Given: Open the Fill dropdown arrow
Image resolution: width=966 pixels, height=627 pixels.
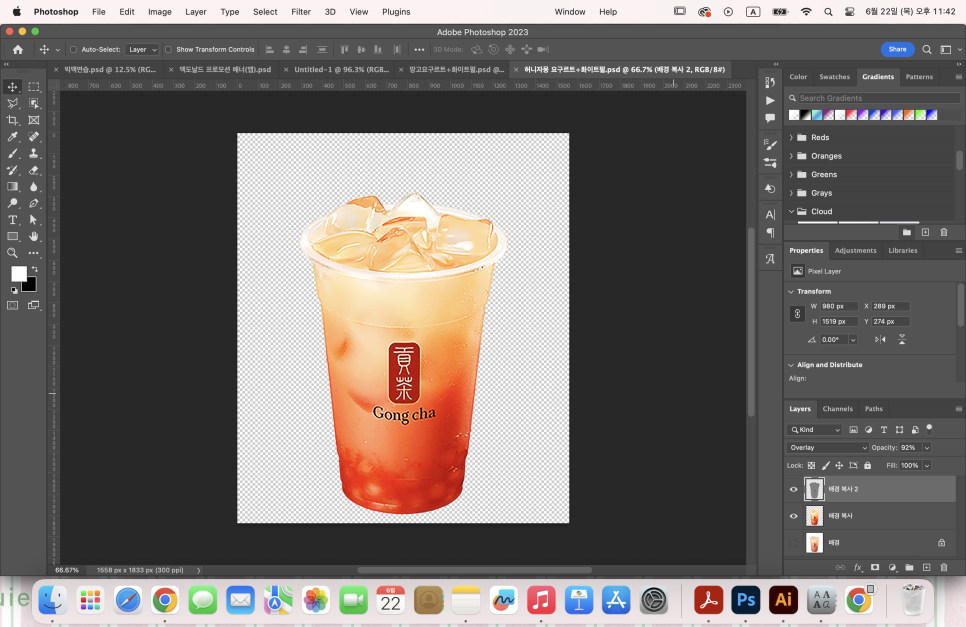Looking at the screenshot, I should (927, 466).
